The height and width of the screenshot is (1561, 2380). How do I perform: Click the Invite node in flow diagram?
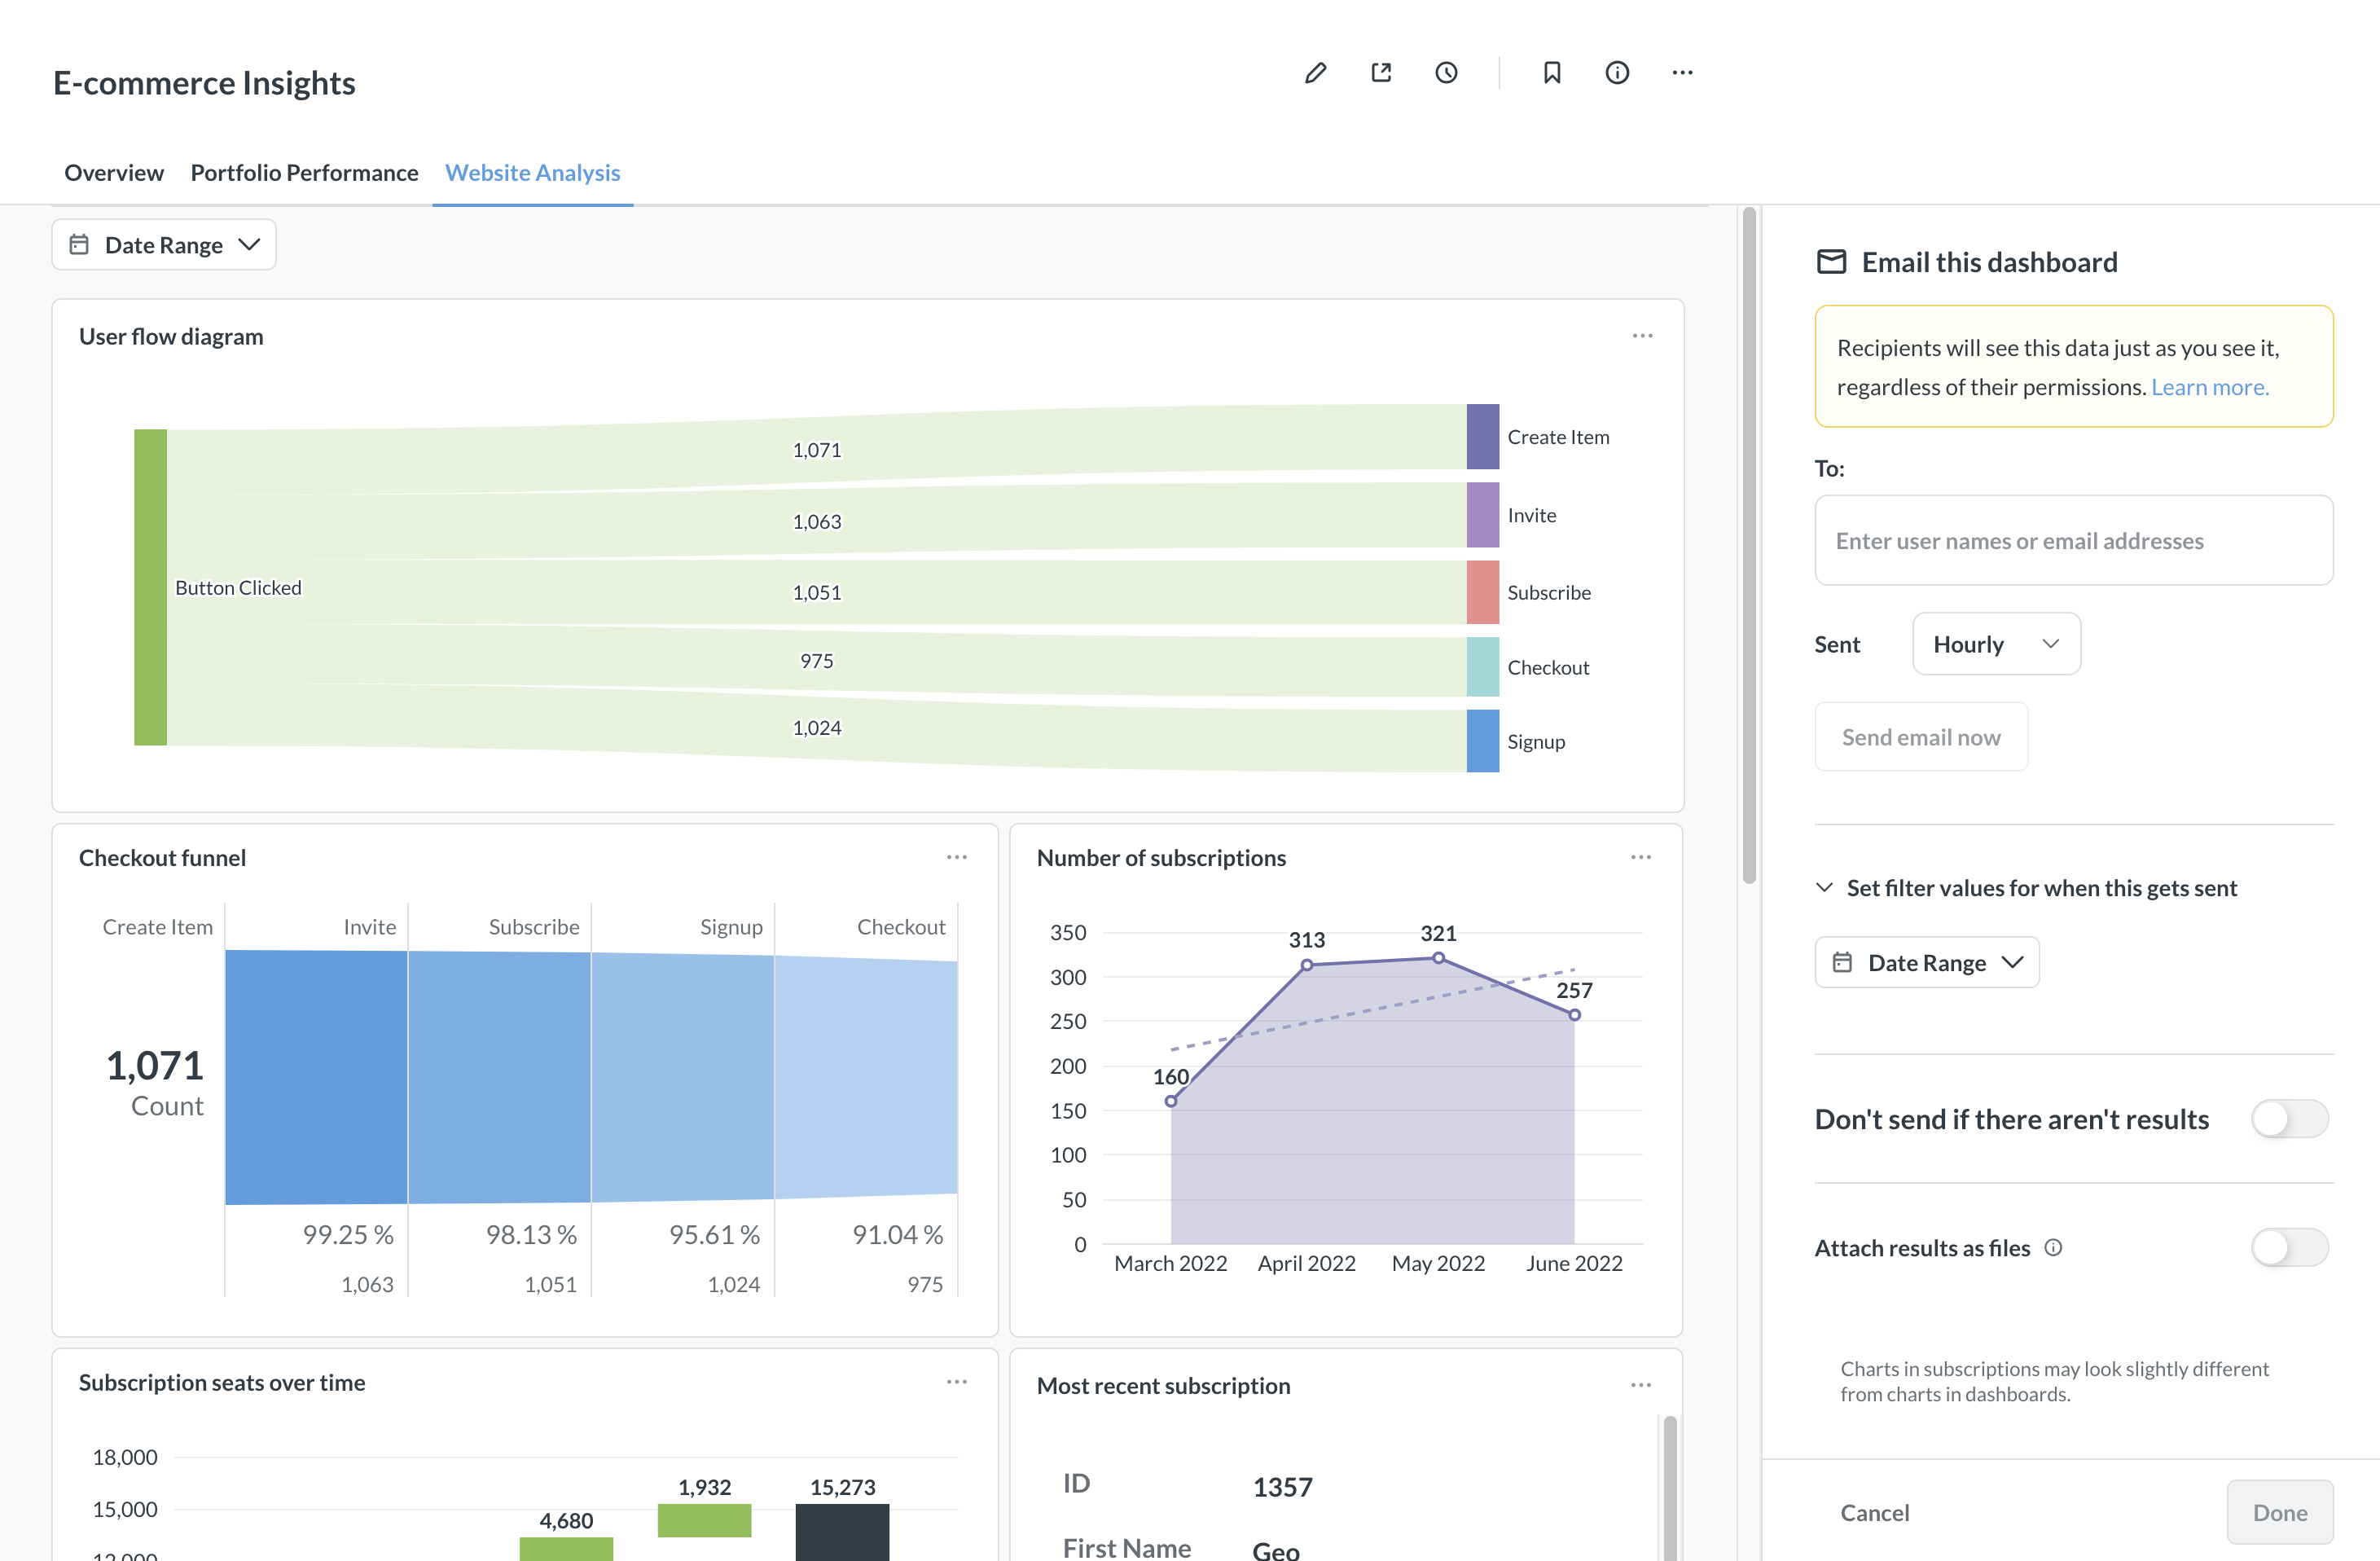(x=1483, y=515)
